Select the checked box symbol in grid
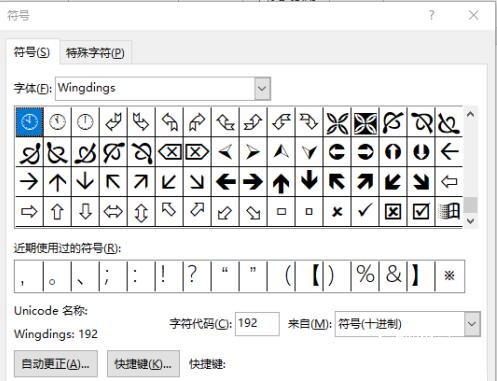Screen dimensions: 497x381 [421, 211]
